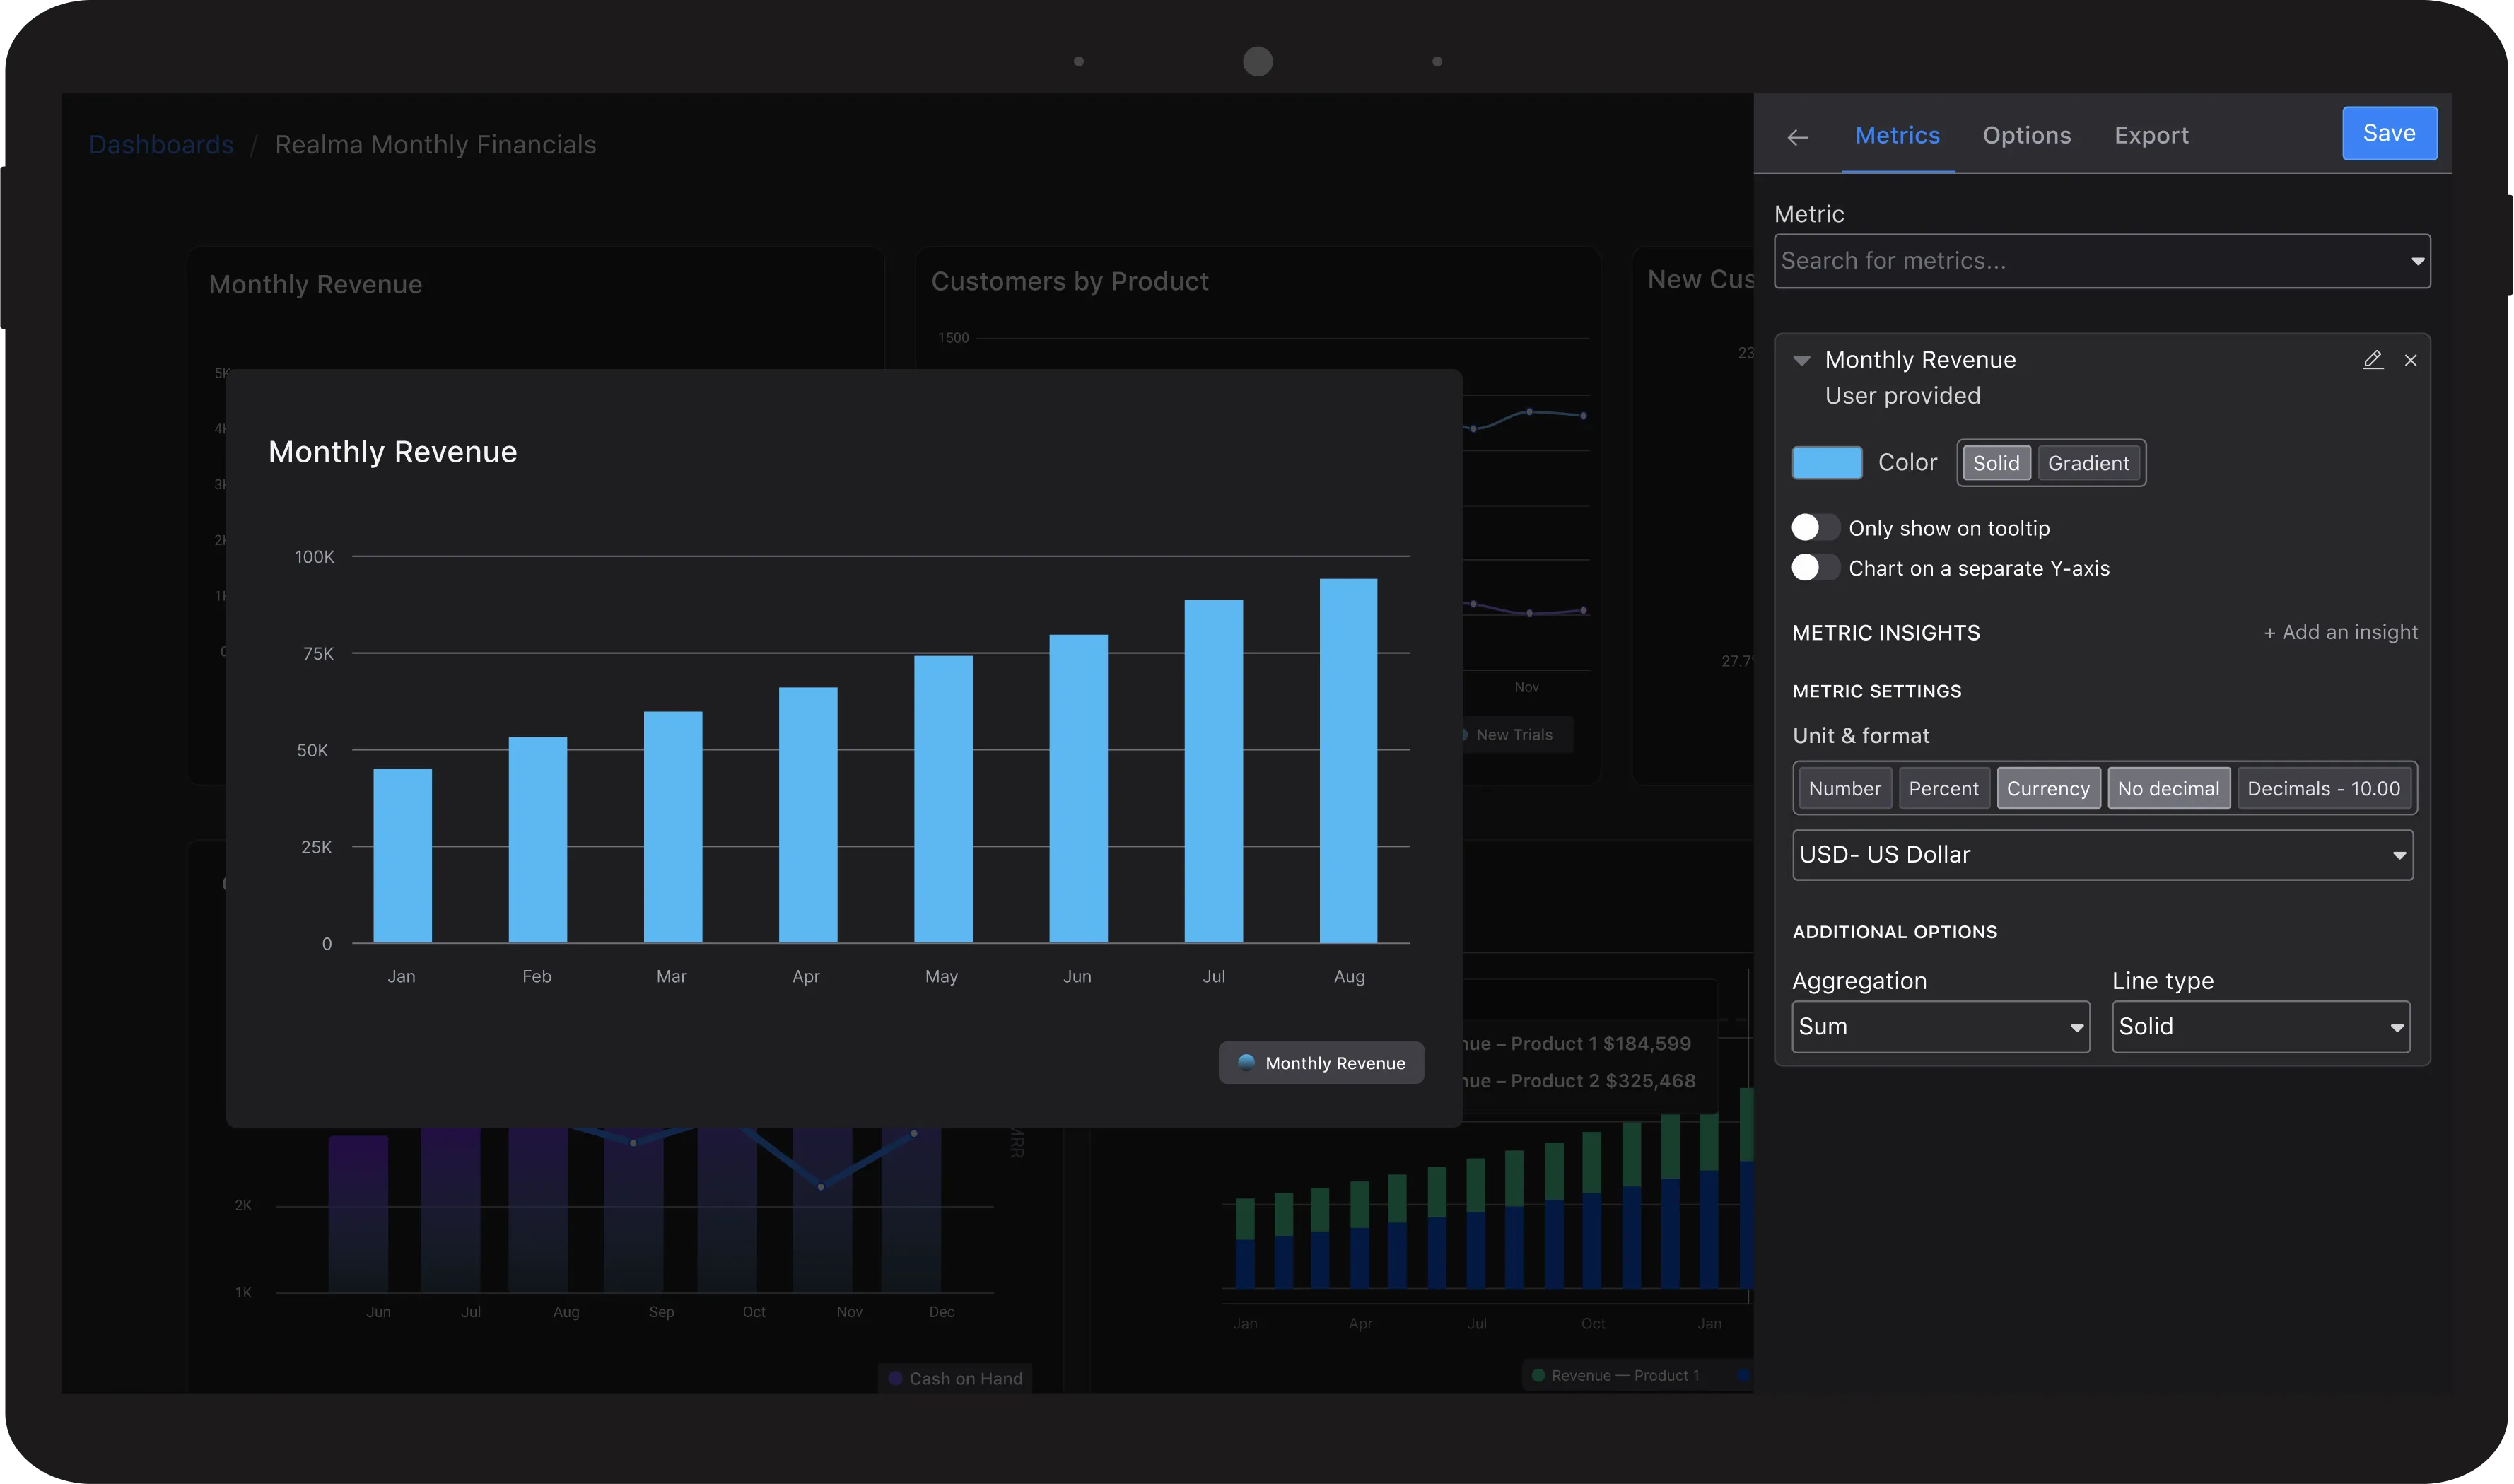Viewport: 2514px width, 1484px height.
Task: Click the New Trials legend marker
Action: [1464, 735]
